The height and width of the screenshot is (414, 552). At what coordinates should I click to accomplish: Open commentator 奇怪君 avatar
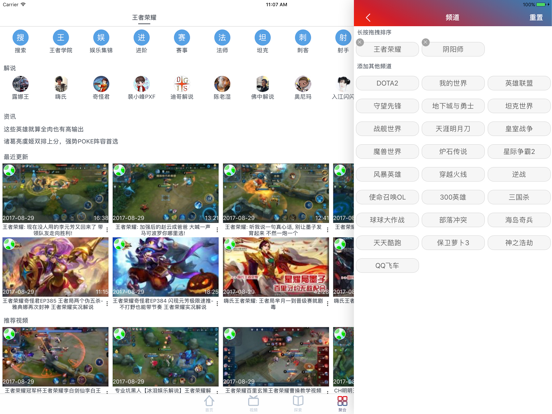pos(101,84)
